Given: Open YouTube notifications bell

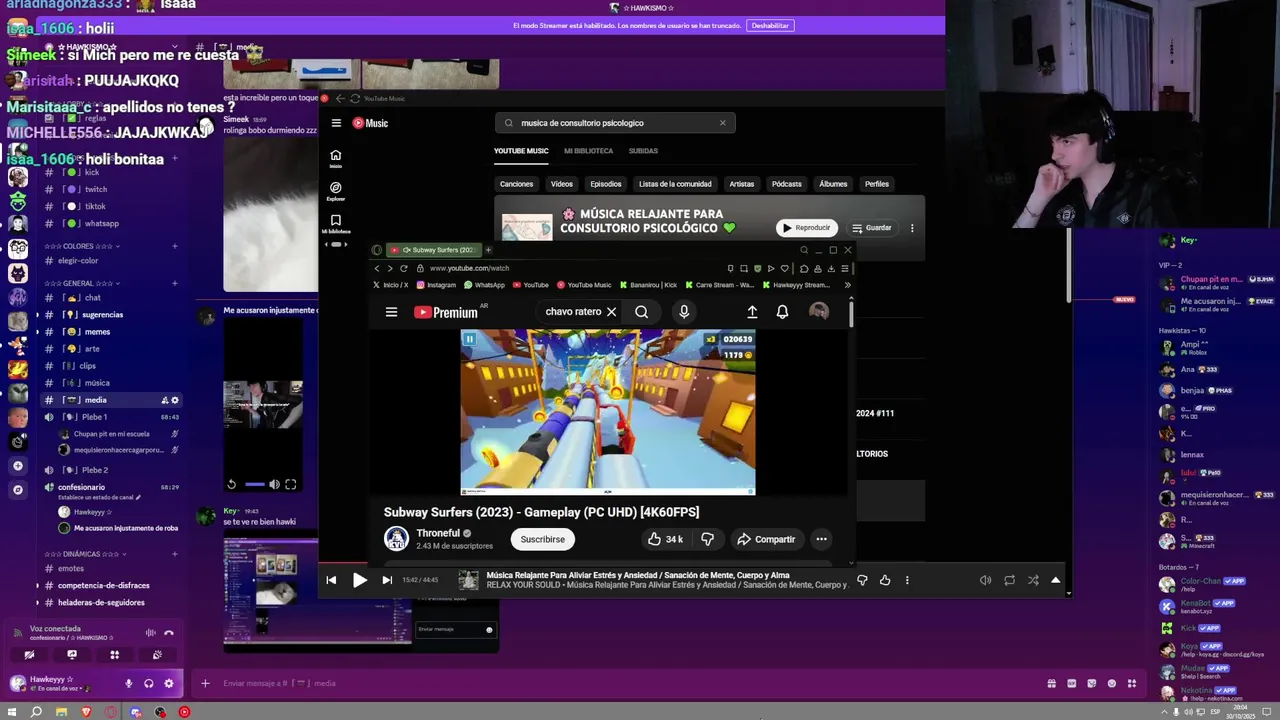Looking at the screenshot, I should (782, 312).
